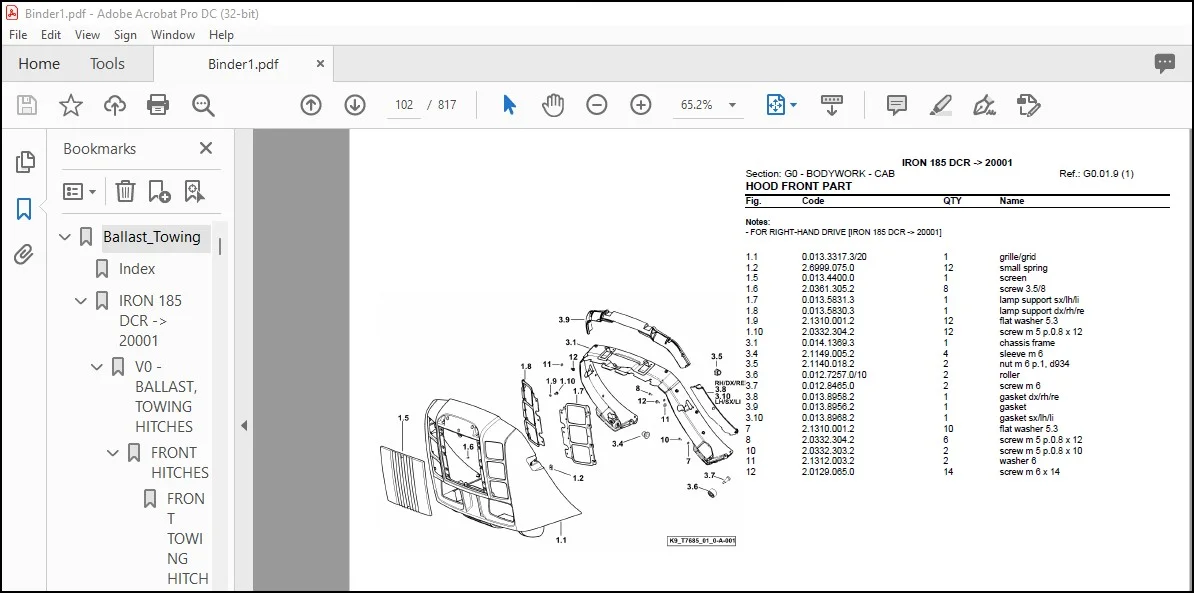Click the 'grille/grid' part name
Screen dimensions: 1194x593
point(1017,257)
